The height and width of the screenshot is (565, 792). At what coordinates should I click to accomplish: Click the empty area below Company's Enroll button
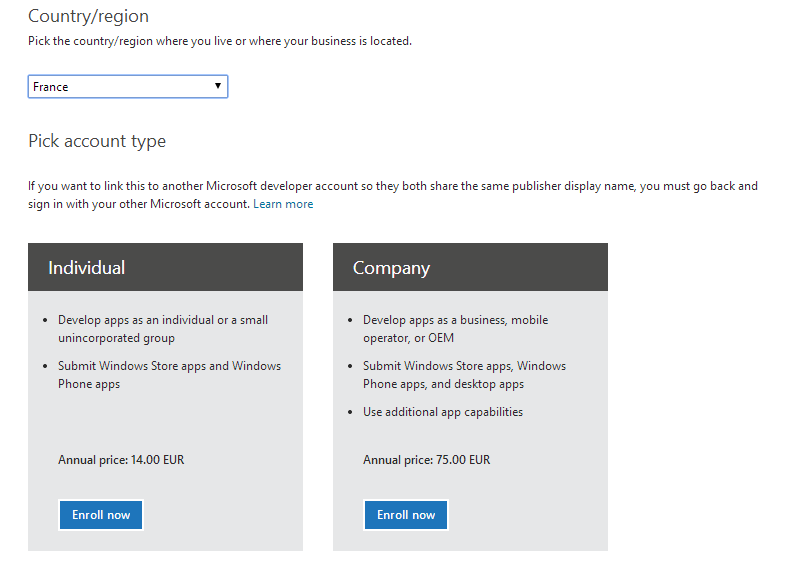click(470, 541)
